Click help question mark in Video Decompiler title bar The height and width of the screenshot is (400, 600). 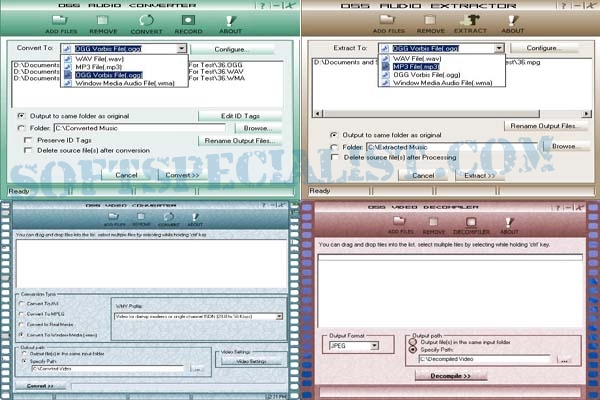[x=558, y=207]
